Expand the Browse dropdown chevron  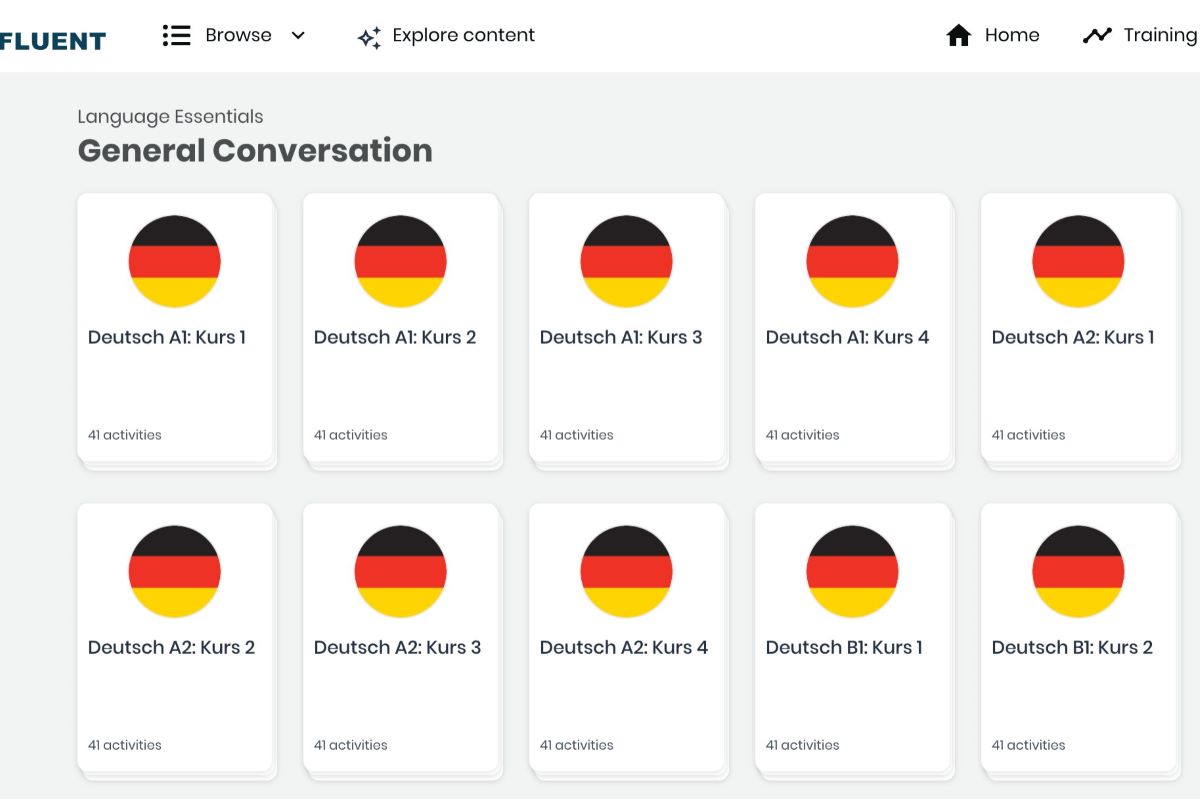tap(298, 36)
